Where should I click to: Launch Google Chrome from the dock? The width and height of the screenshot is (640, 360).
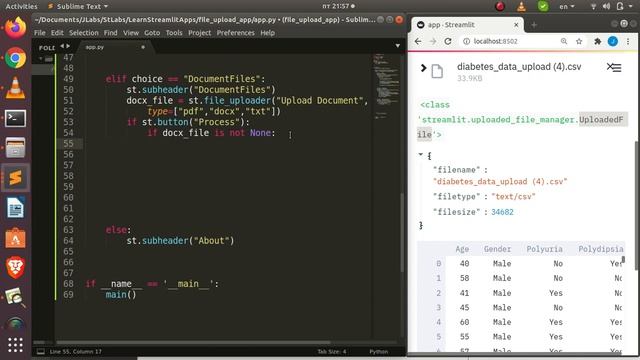[x=16, y=58]
